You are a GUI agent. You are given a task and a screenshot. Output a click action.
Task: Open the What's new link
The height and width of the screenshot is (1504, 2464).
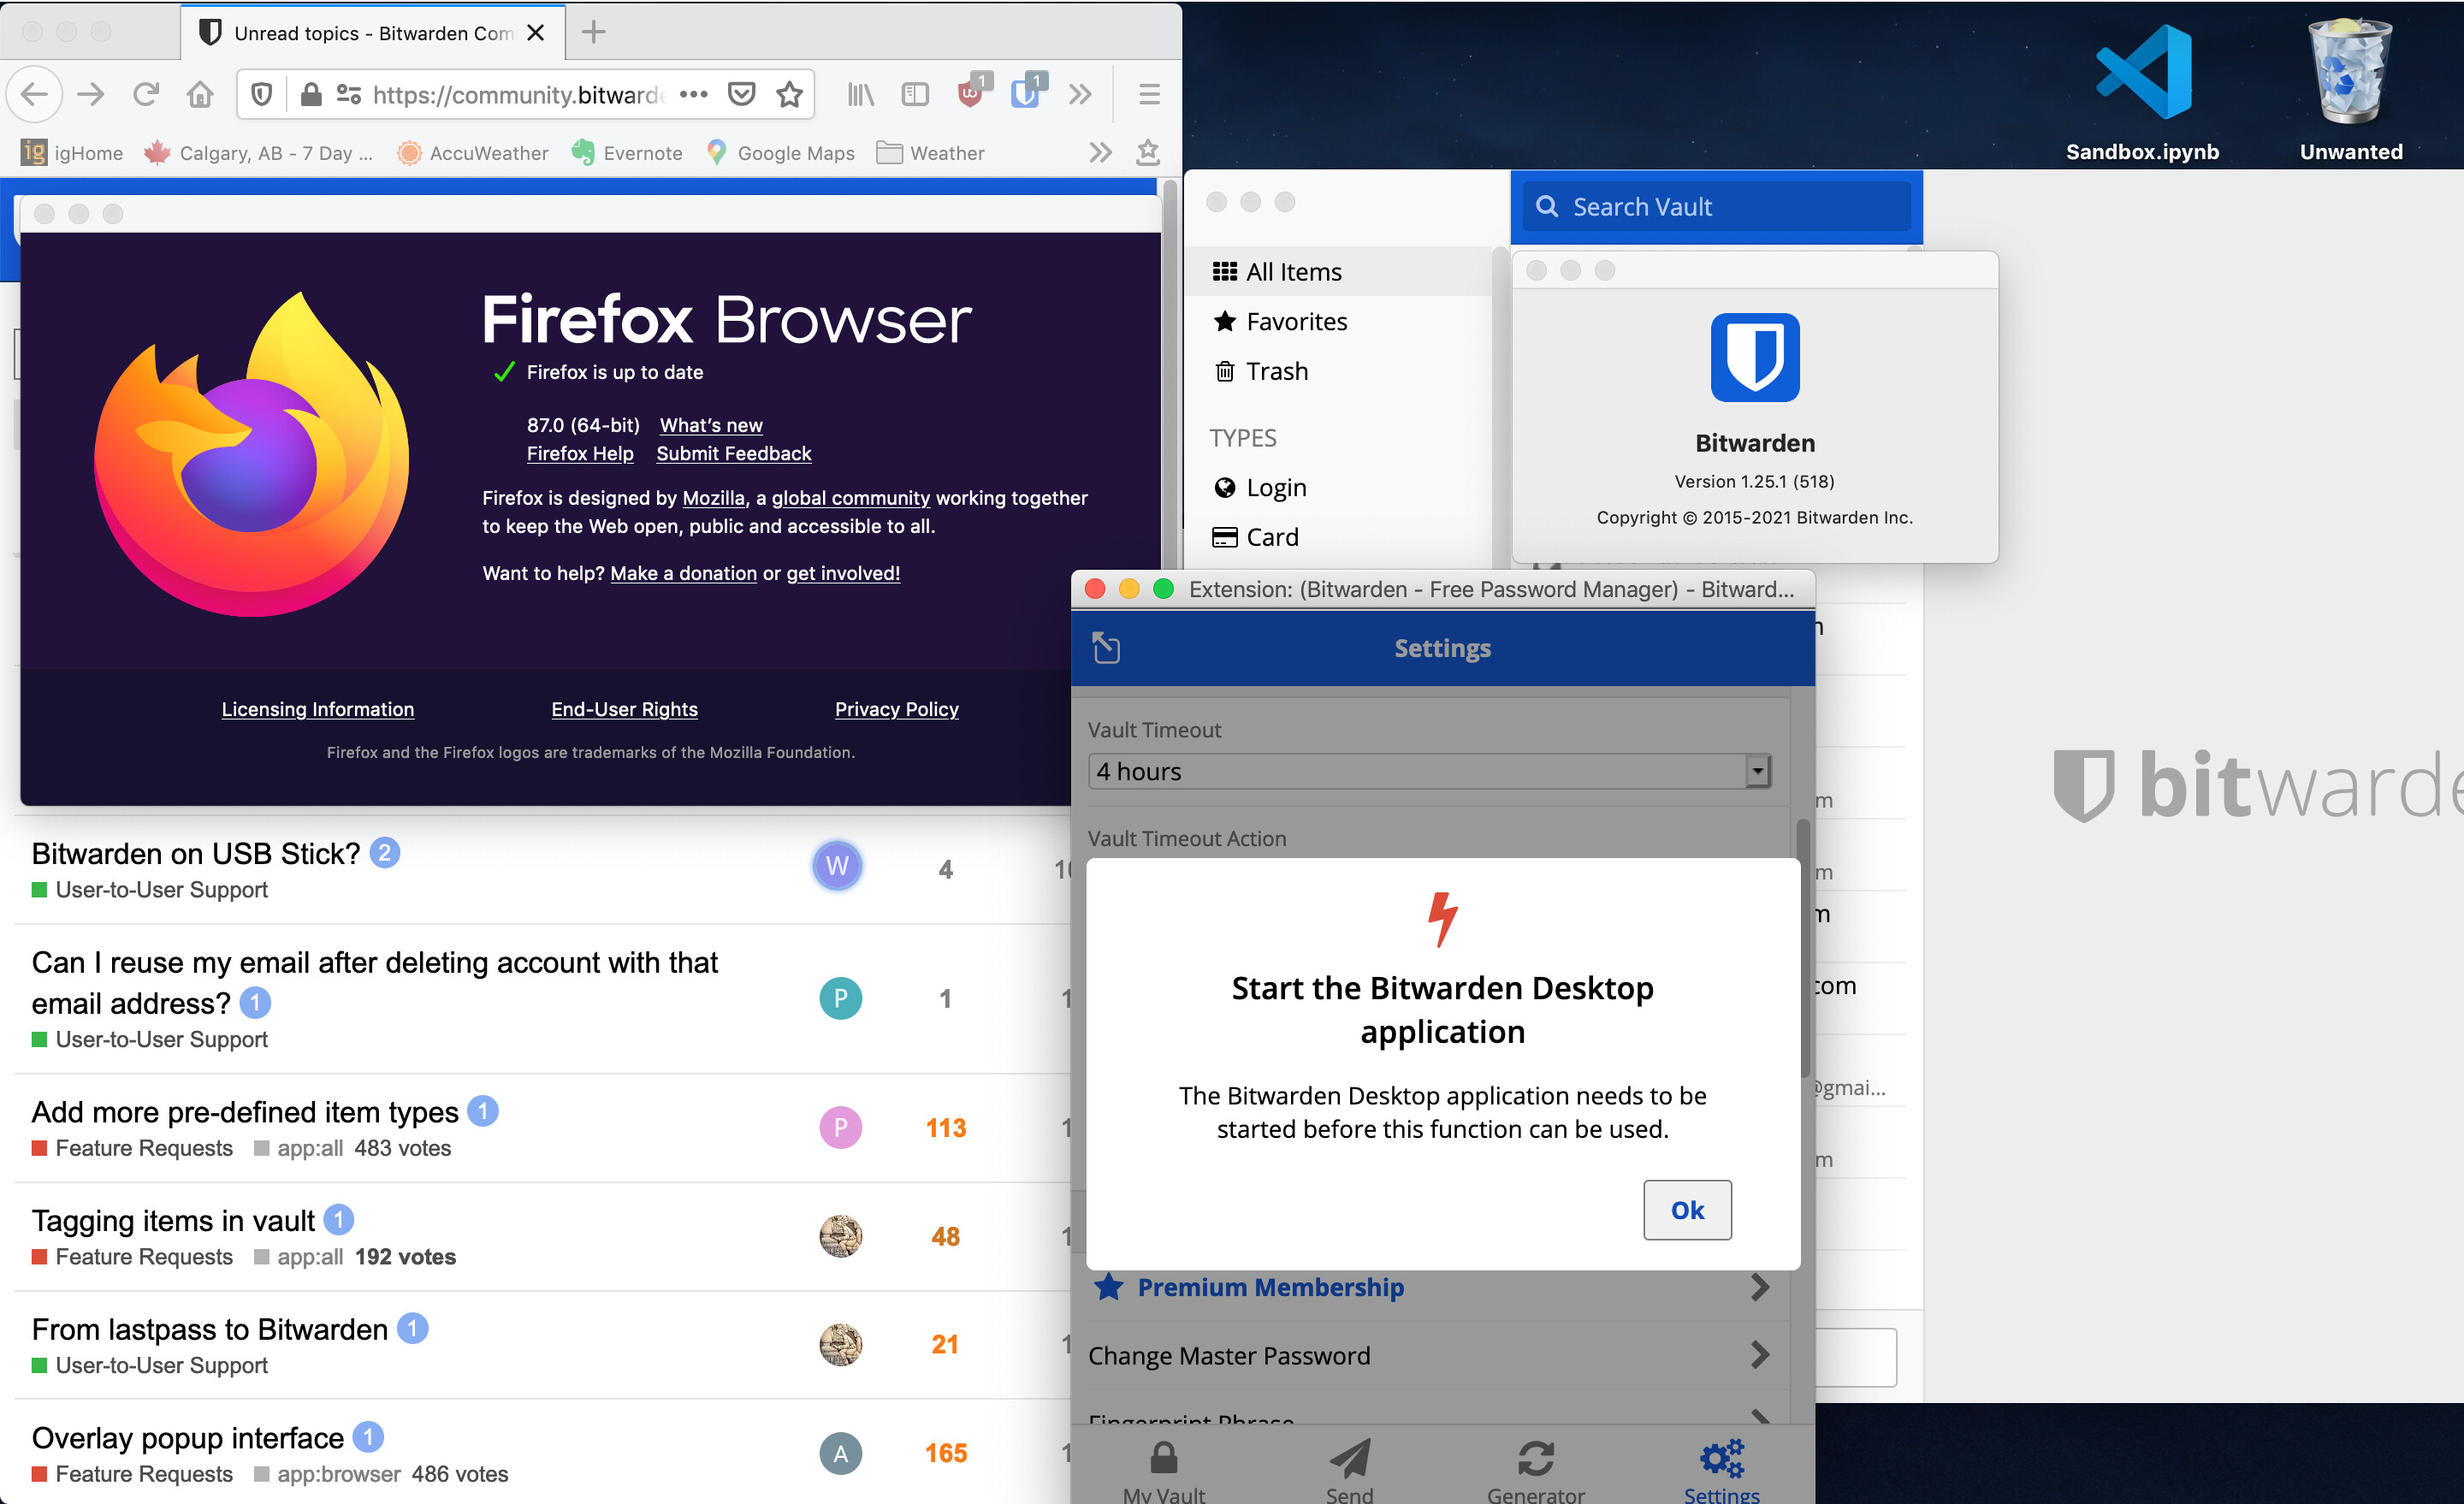pos(711,425)
